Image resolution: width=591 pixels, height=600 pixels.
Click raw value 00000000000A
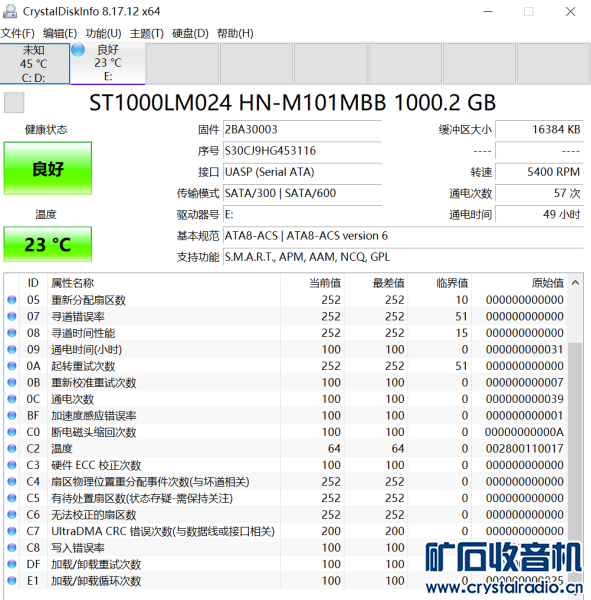[x=524, y=432]
